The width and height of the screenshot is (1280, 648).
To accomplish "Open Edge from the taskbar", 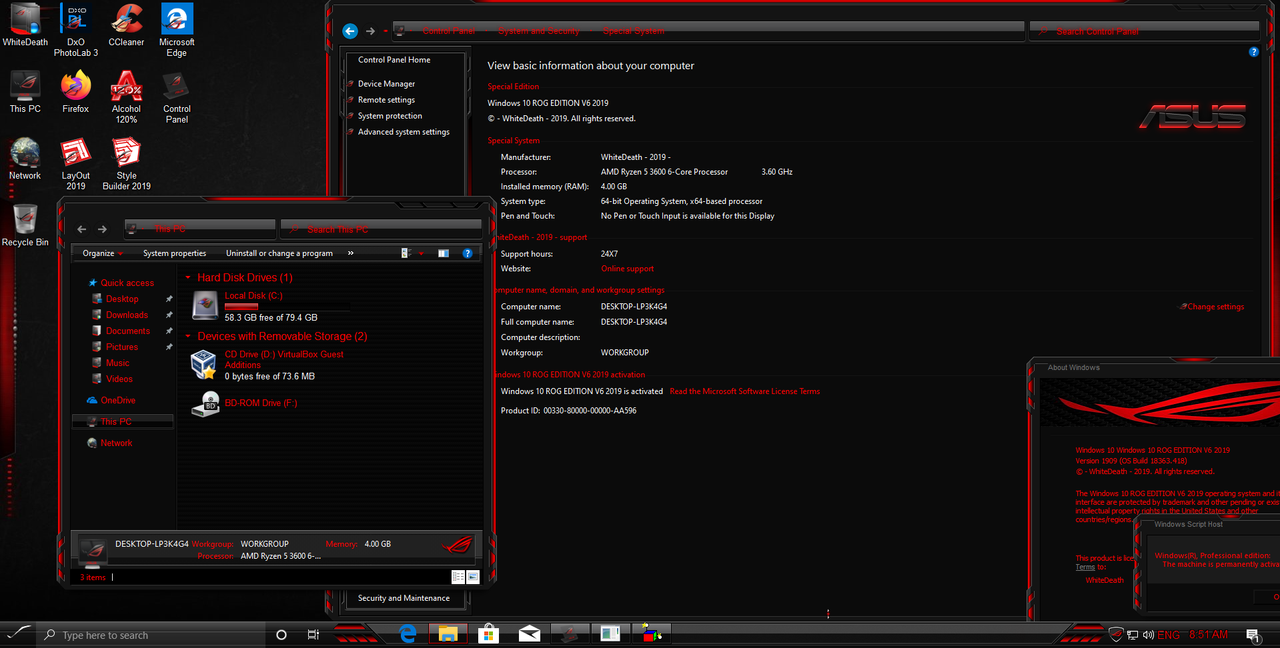I will tap(408, 634).
